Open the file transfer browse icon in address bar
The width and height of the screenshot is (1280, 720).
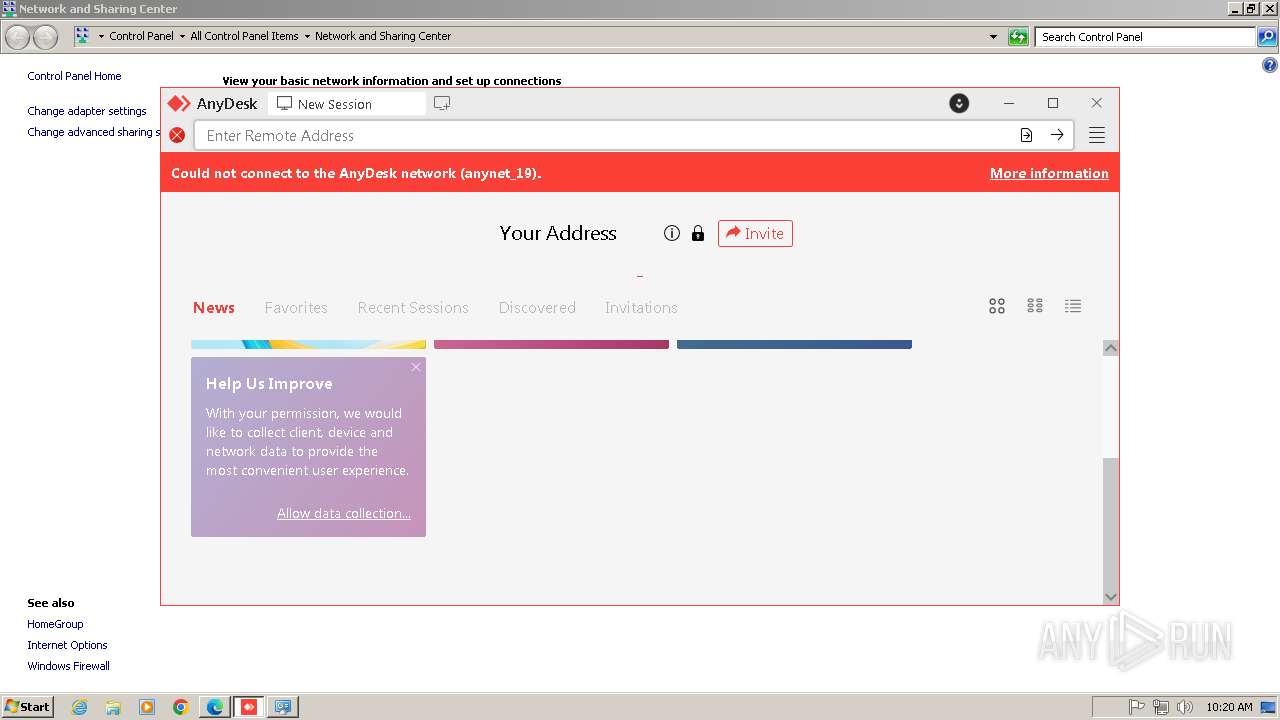[x=1026, y=135]
